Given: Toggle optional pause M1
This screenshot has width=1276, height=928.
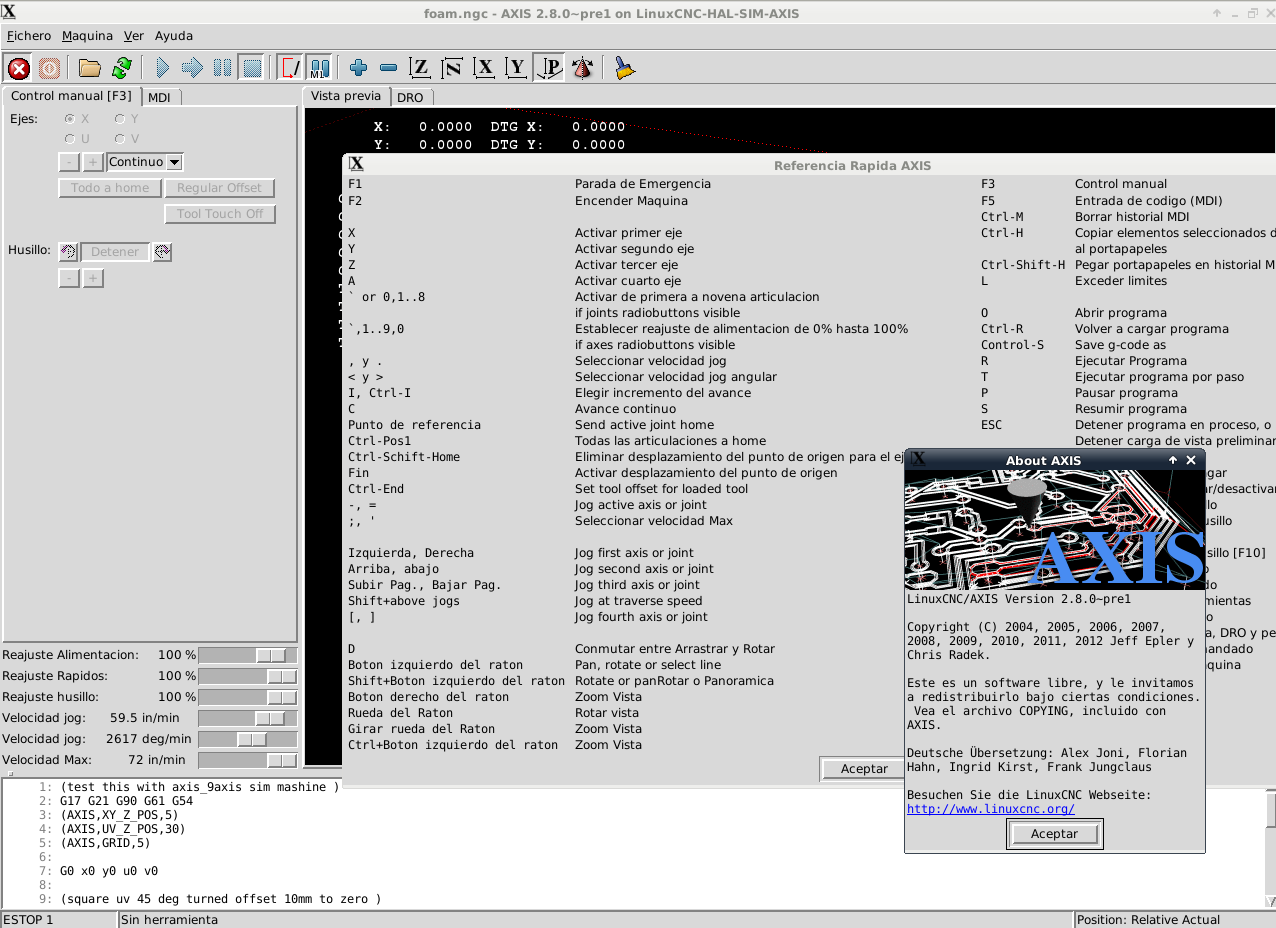Looking at the screenshot, I should 319,68.
